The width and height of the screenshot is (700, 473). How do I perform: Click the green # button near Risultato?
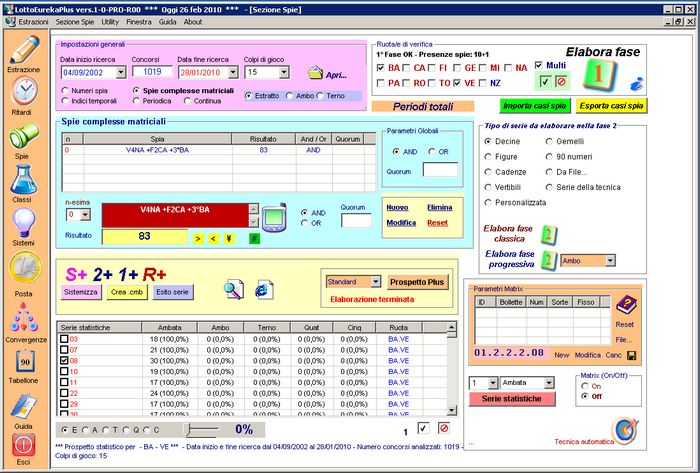254,239
